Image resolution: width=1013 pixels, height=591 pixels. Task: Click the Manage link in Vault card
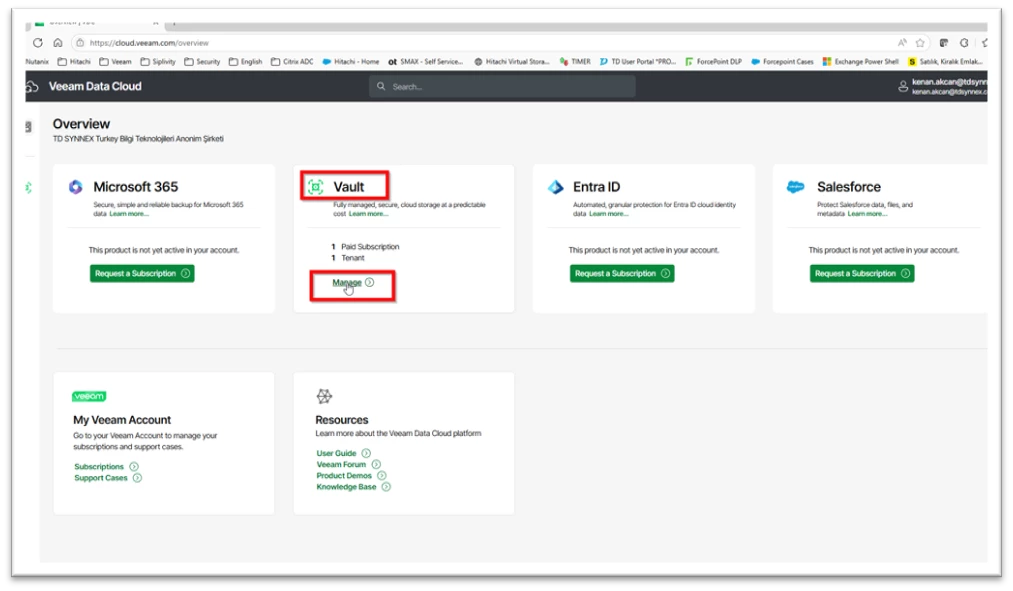pos(347,282)
